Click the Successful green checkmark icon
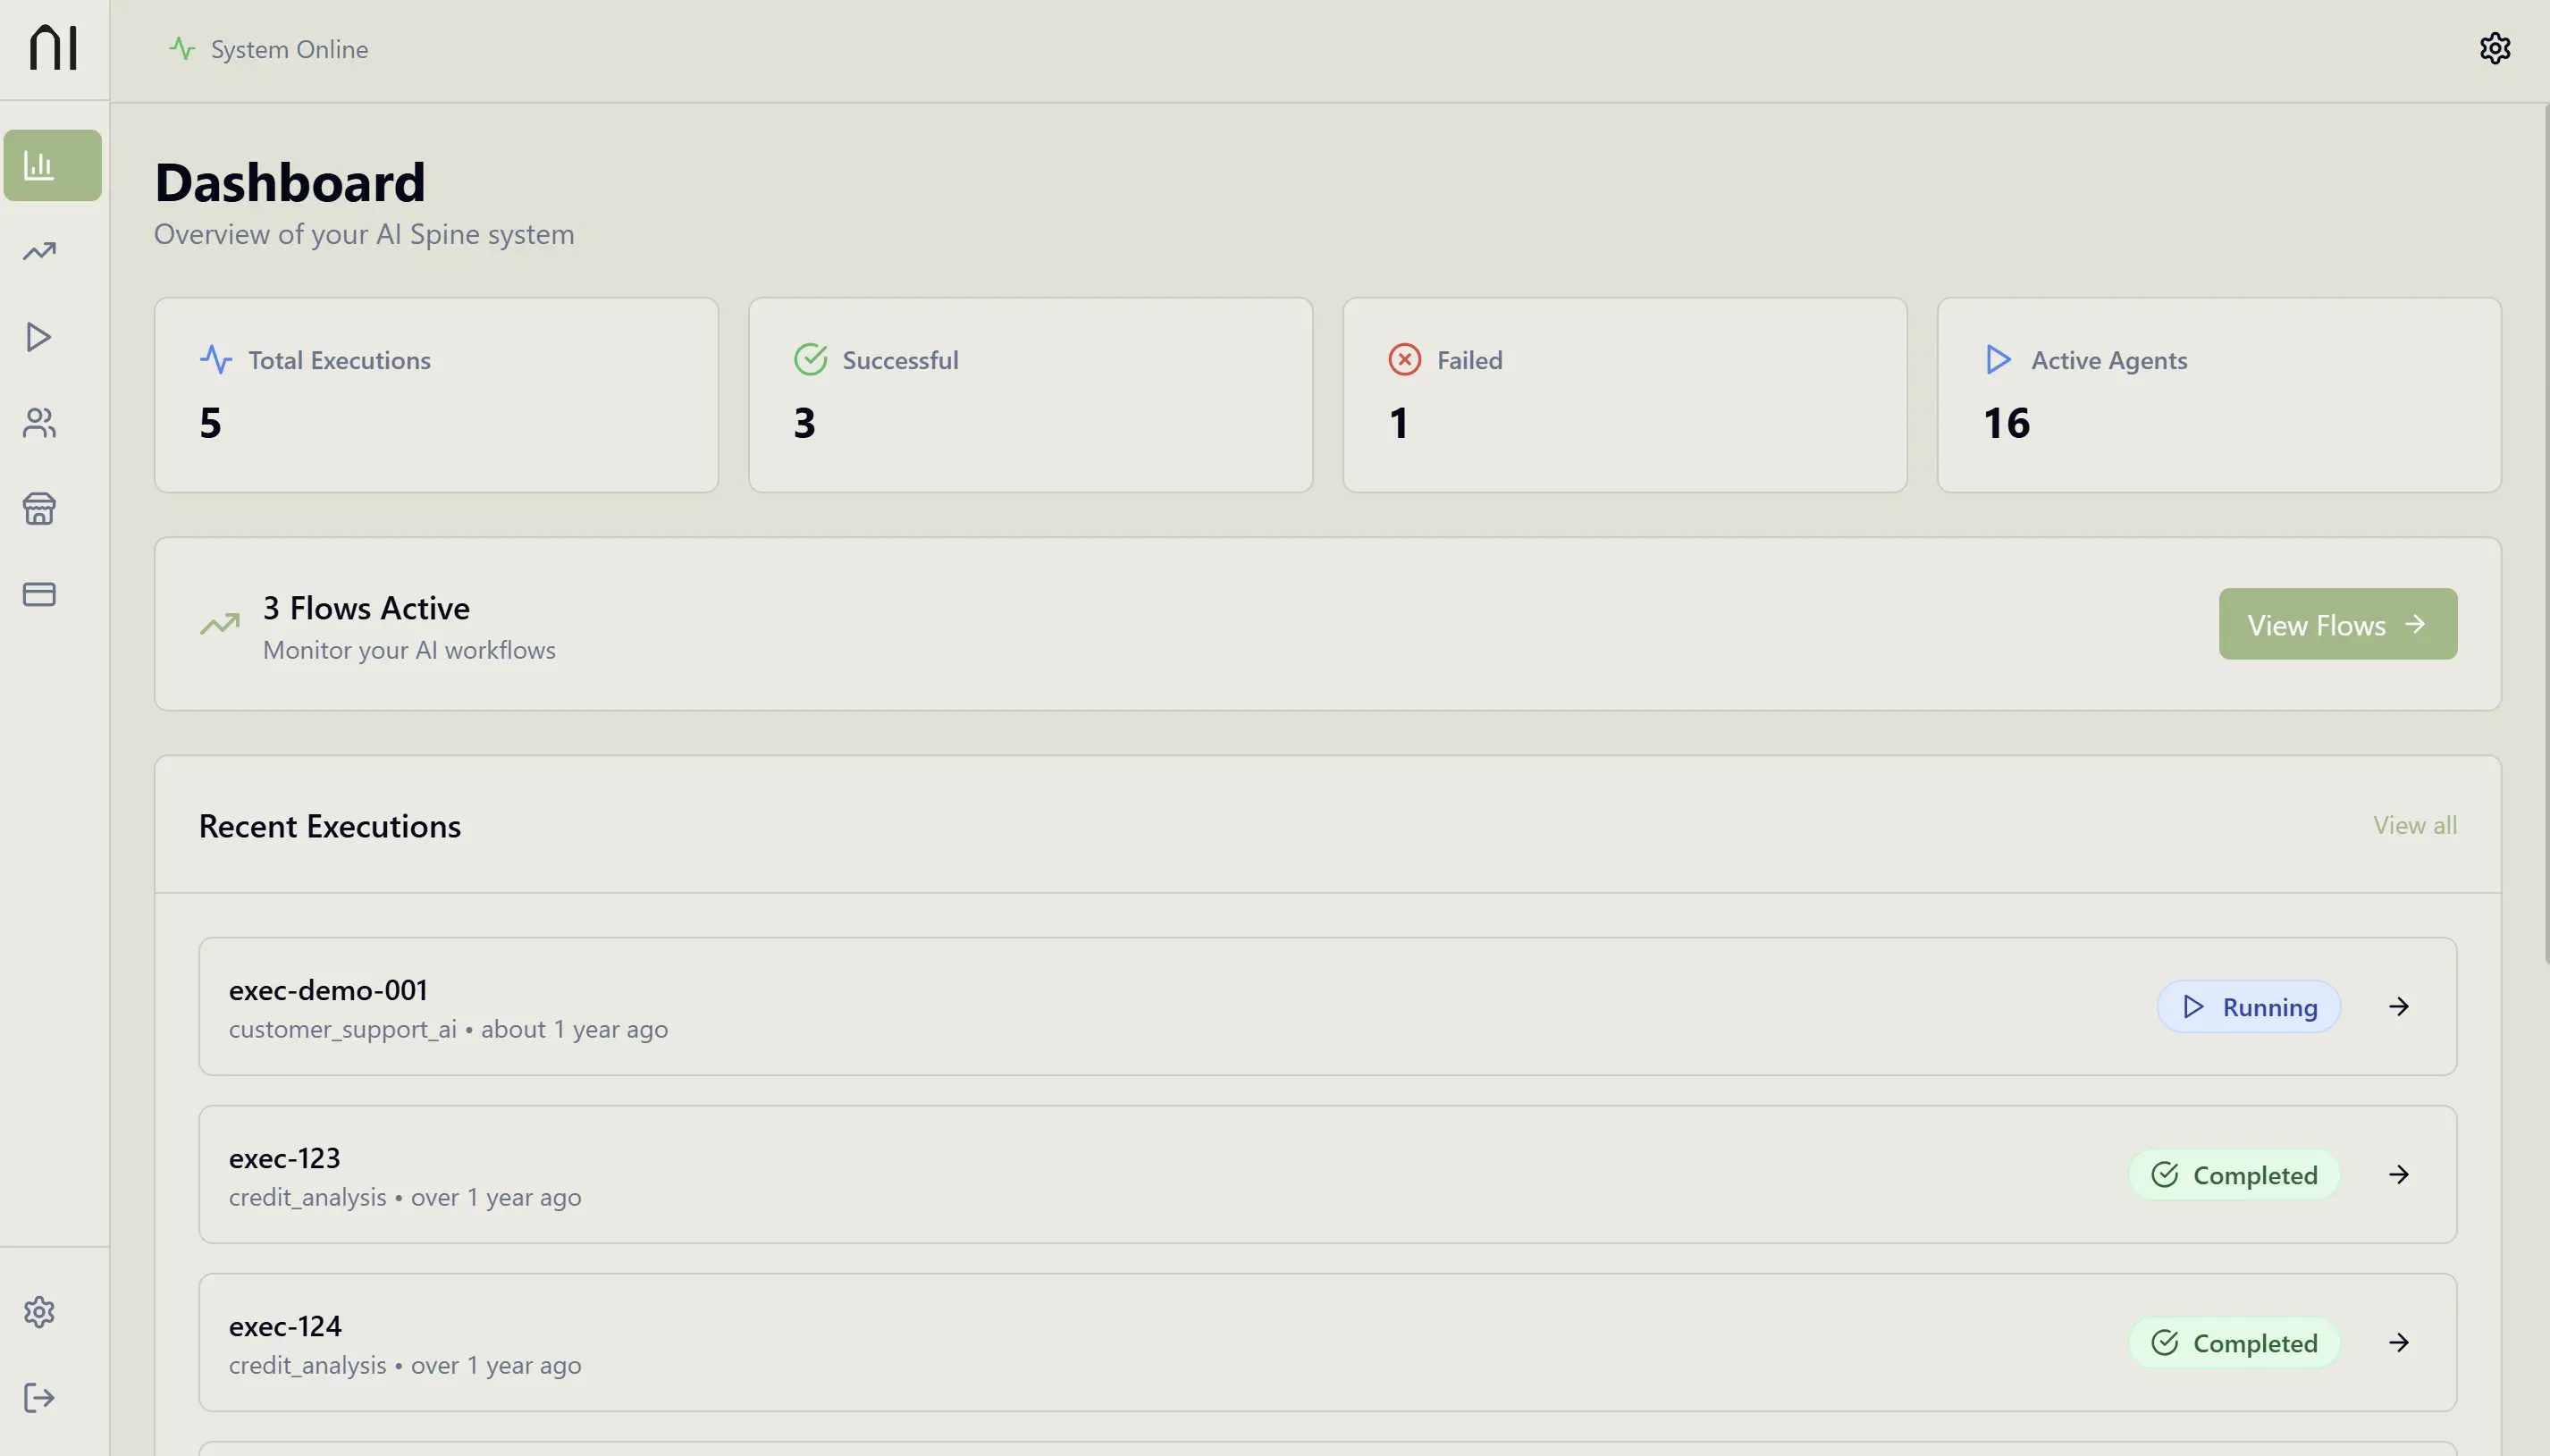 point(810,359)
